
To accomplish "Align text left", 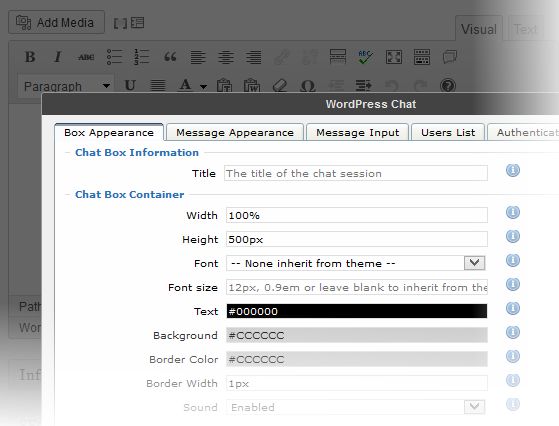I will click(x=198, y=57).
